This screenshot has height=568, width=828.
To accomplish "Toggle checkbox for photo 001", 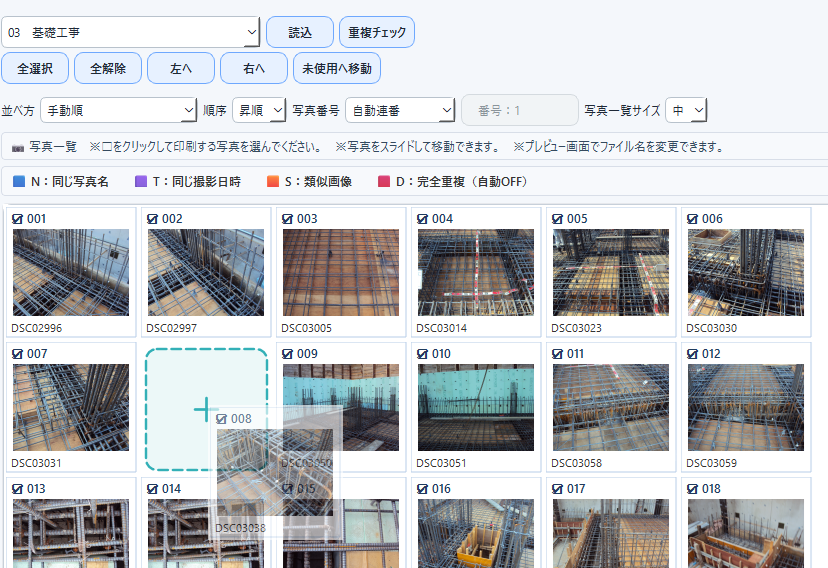I will [x=17, y=219].
